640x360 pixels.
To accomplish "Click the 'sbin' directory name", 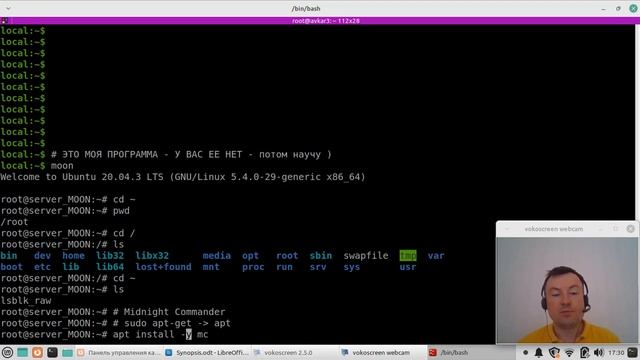I will 321,256.
